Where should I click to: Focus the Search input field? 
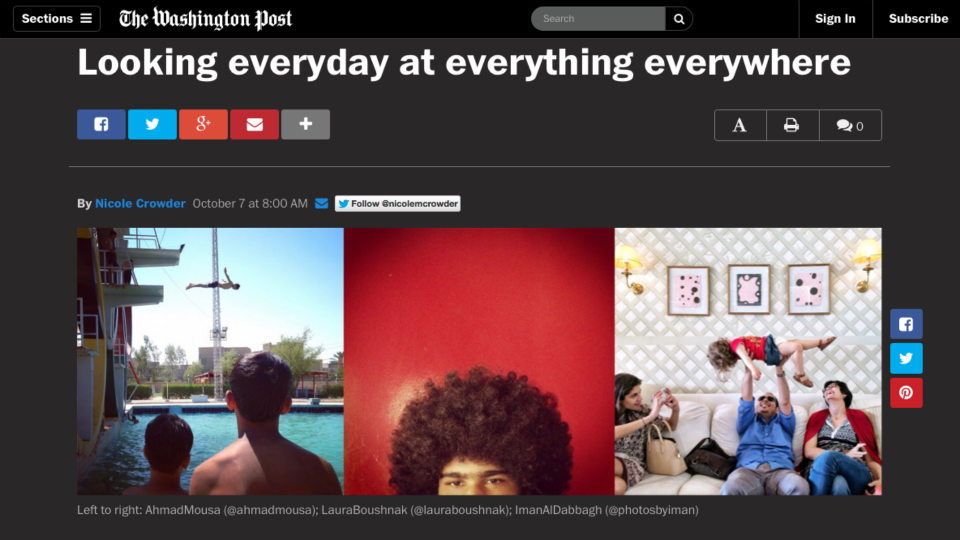[x=598, y=19]
